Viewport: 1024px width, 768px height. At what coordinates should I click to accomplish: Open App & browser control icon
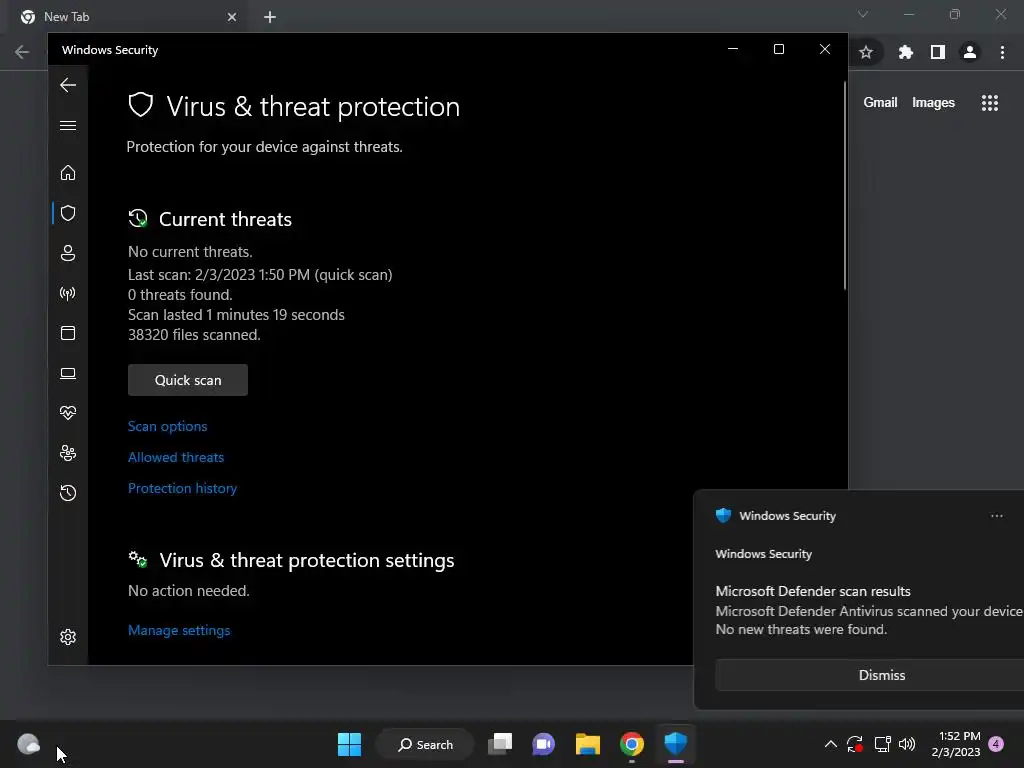tap(68, 333)
